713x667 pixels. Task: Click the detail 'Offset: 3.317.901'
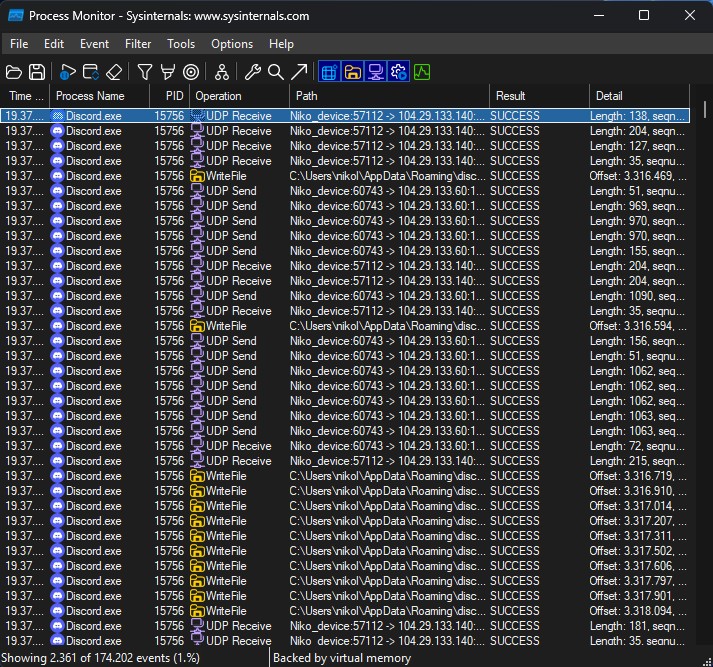pos(632,596)
